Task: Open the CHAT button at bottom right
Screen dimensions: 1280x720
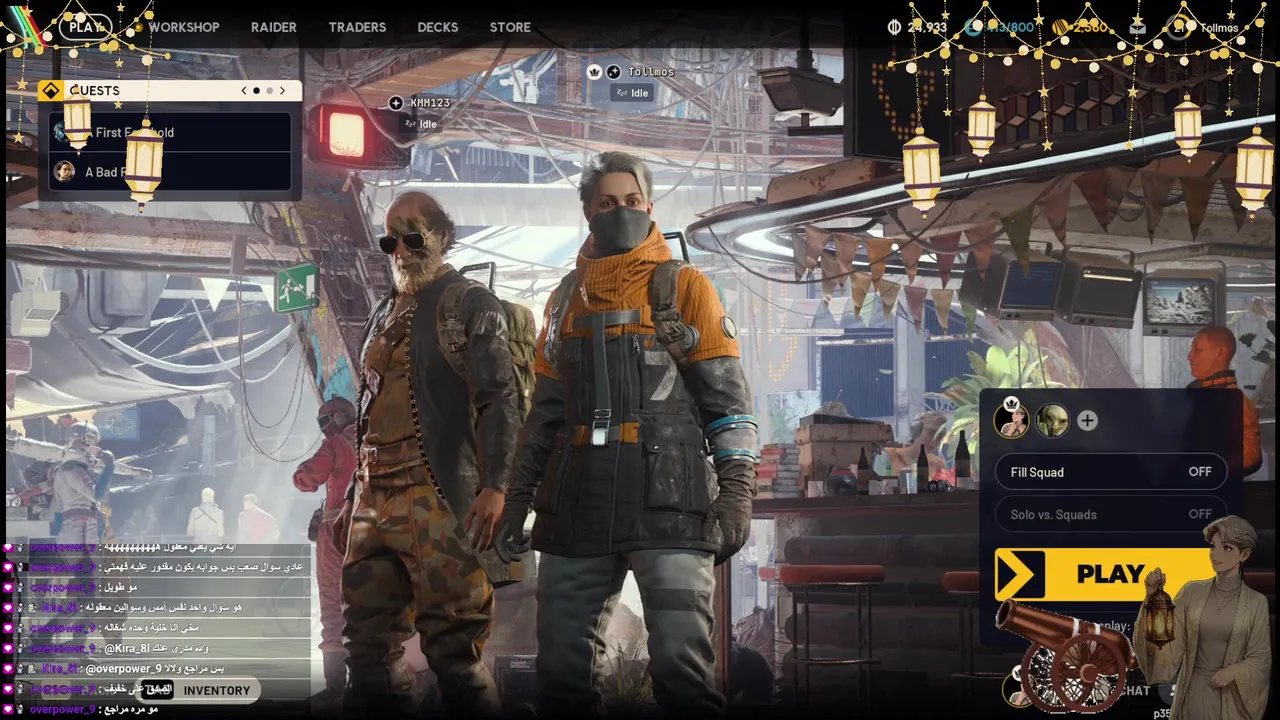Action: 1133,690
